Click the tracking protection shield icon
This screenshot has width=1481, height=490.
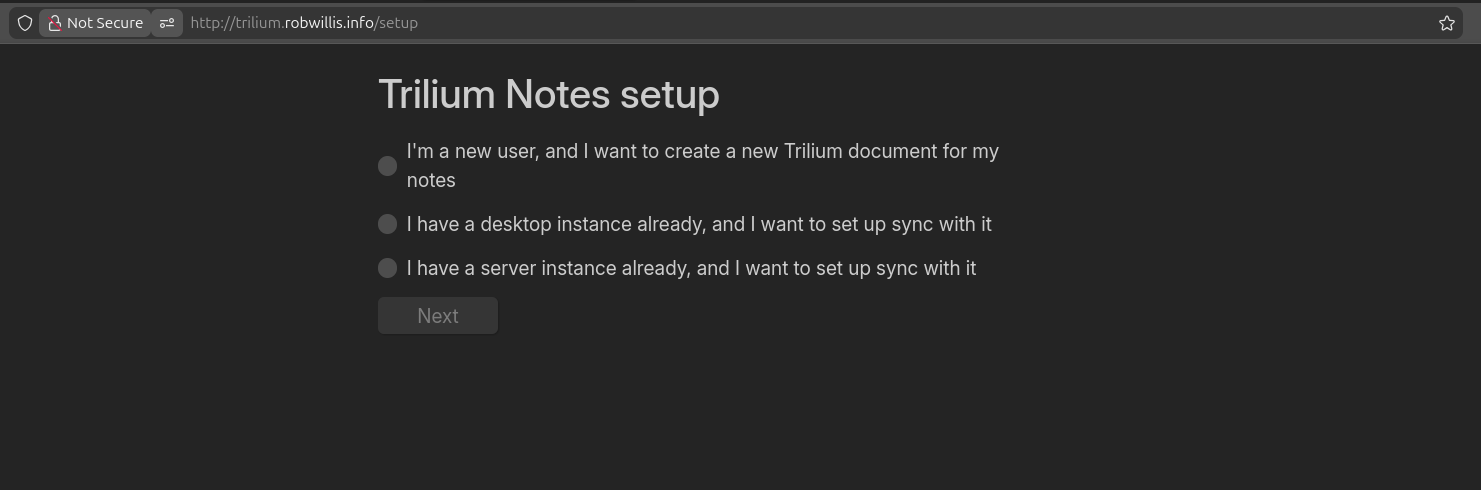pyautogui.click(x=25, y=23)
